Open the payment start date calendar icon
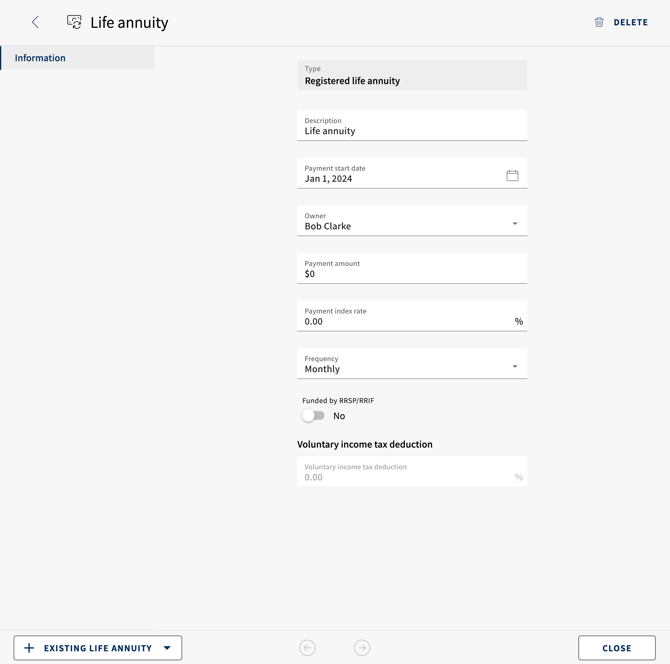 (x=512, y=175)
